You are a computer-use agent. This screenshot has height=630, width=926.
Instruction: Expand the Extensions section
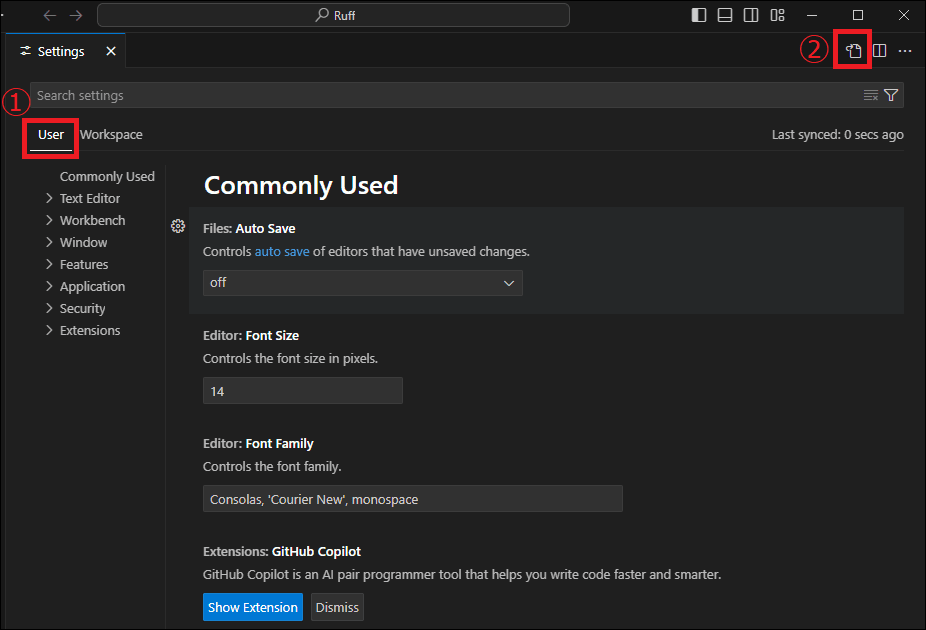click(49, 330)
